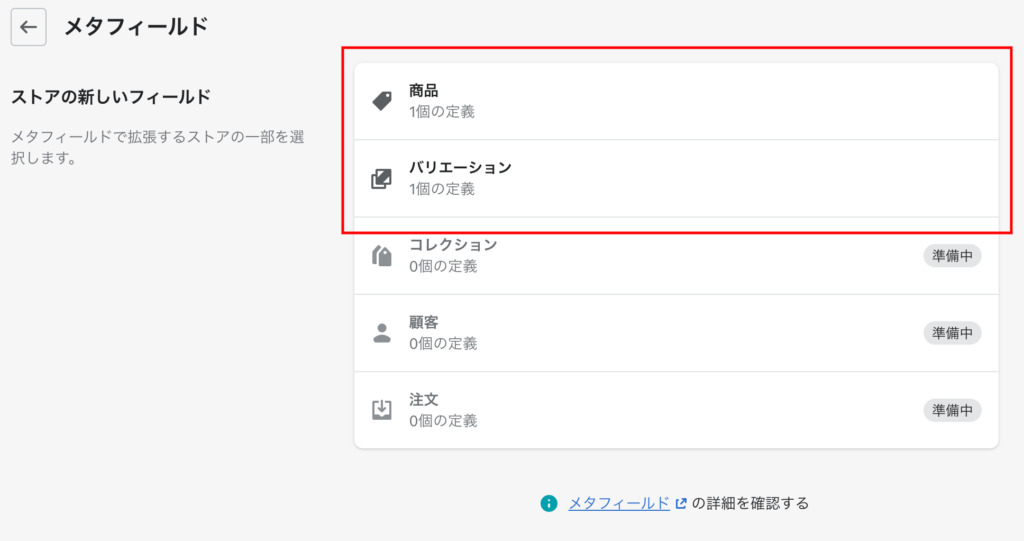Click 準備中 badge on 注文 row

coord(952,410)
